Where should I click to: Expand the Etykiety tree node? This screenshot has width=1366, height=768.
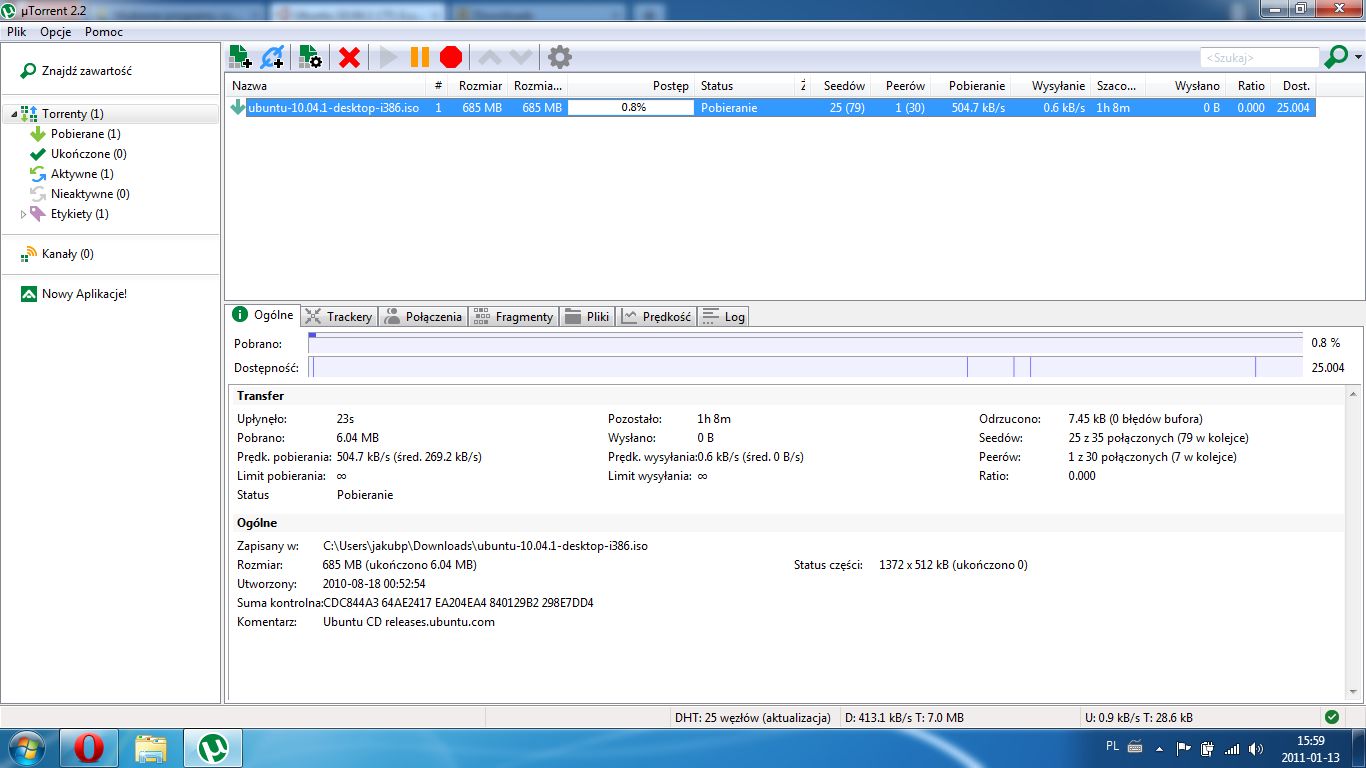(x=23, y=214)
